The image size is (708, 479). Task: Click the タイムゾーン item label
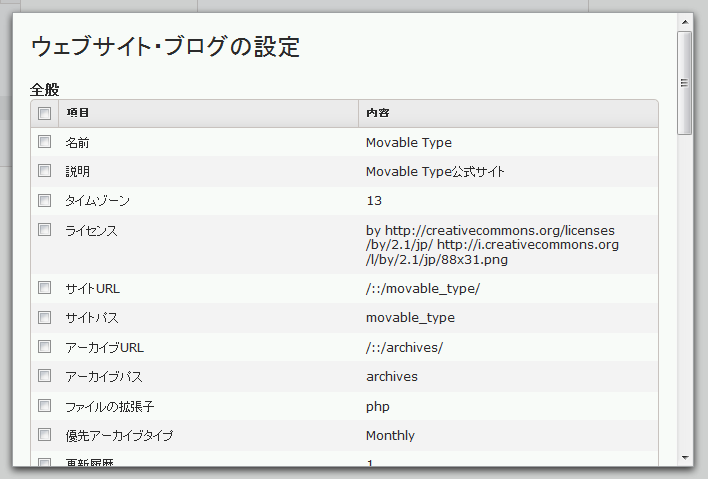pyautogui.click(x=98, y=200)
